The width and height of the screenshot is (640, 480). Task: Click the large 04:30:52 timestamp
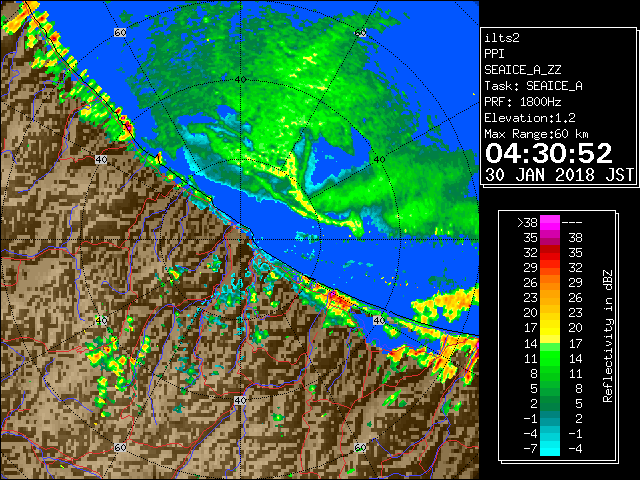coord(549,153)
